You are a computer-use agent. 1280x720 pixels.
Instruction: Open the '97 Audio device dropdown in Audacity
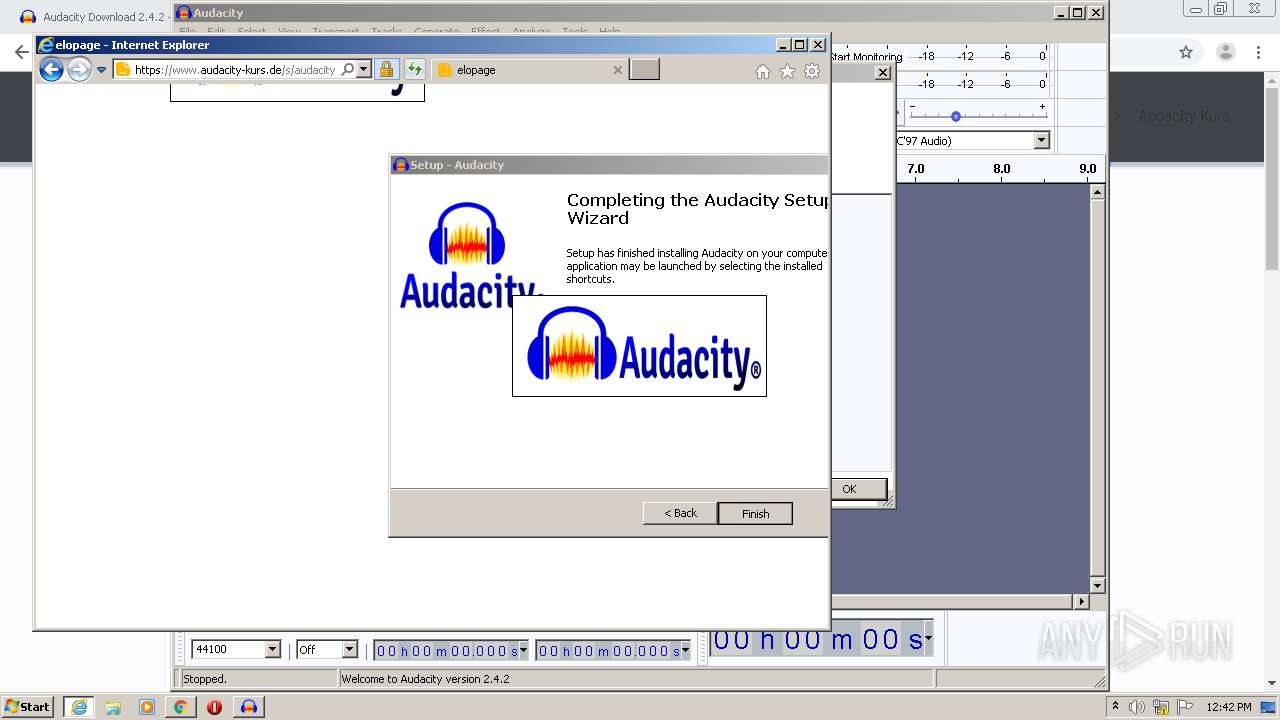[1041, 141]
